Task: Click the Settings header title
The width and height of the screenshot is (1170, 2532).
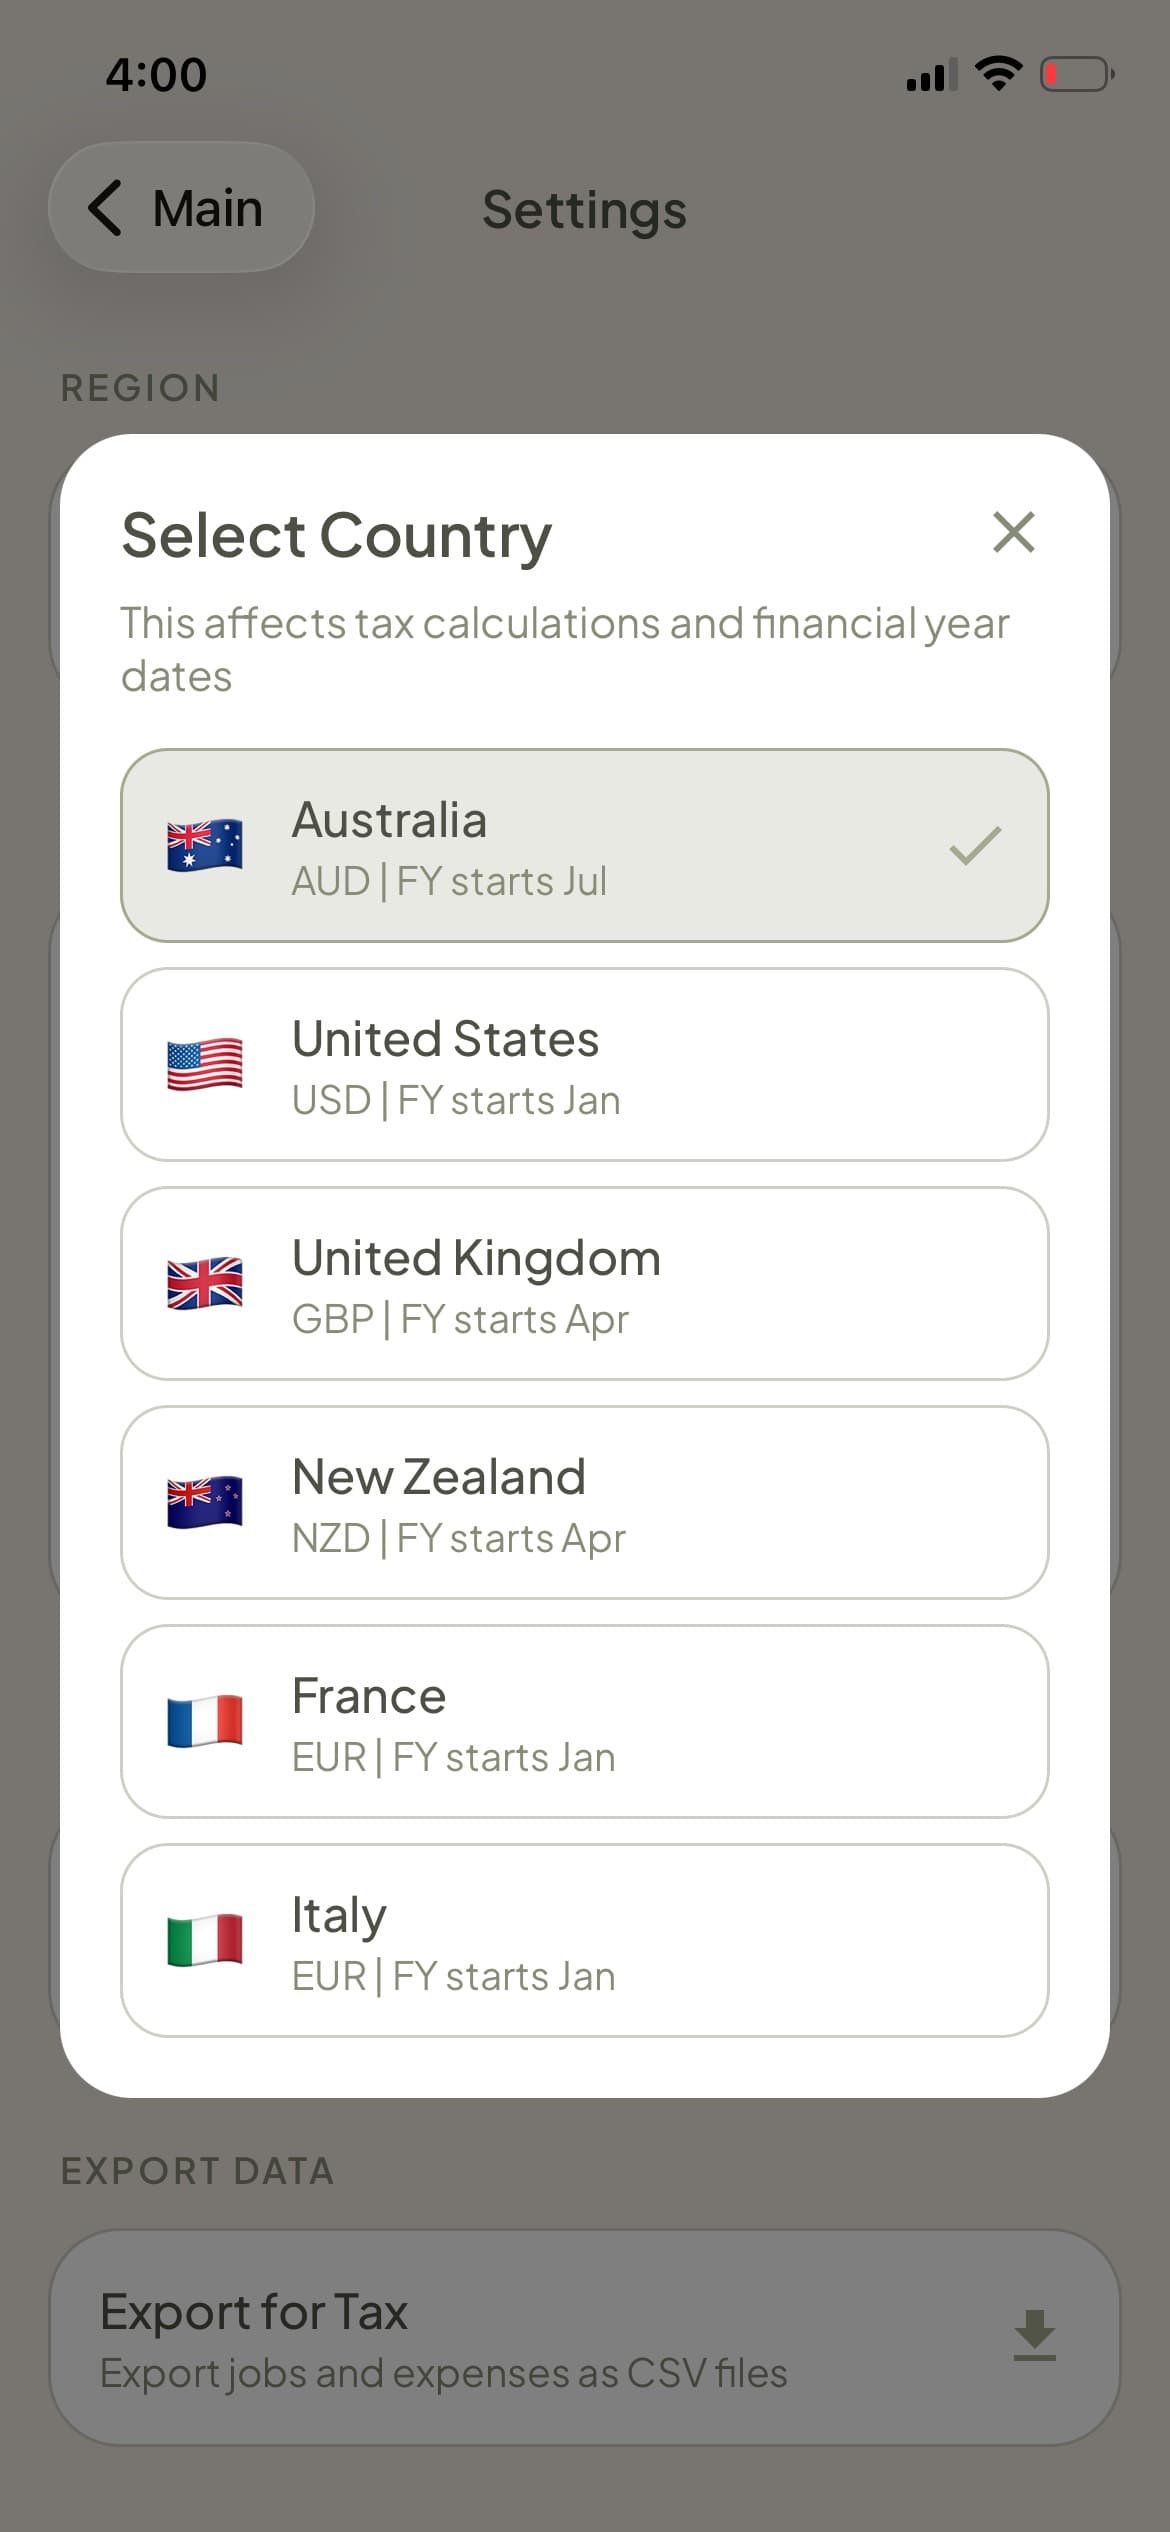Action: coord(584,210)
